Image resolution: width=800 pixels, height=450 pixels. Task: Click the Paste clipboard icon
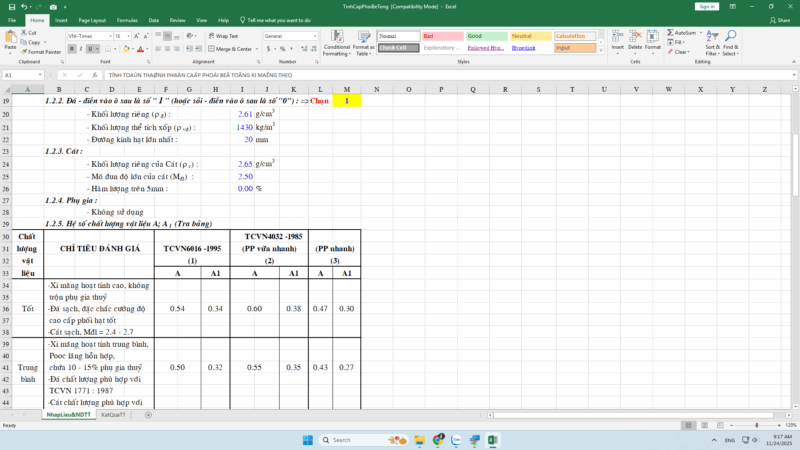9,38
